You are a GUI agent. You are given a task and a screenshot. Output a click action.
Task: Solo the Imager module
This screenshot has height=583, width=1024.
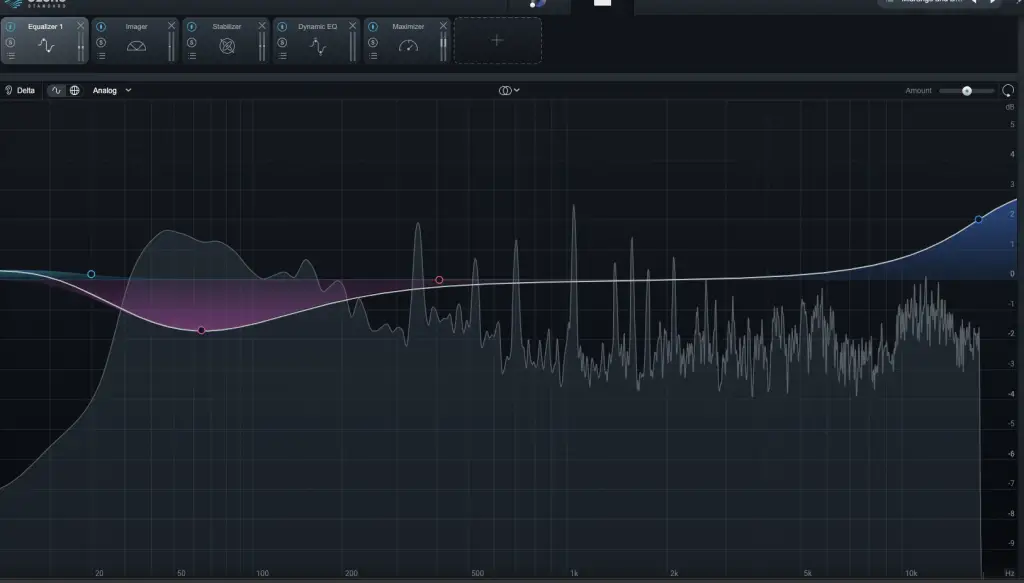(x=101, y=42)
